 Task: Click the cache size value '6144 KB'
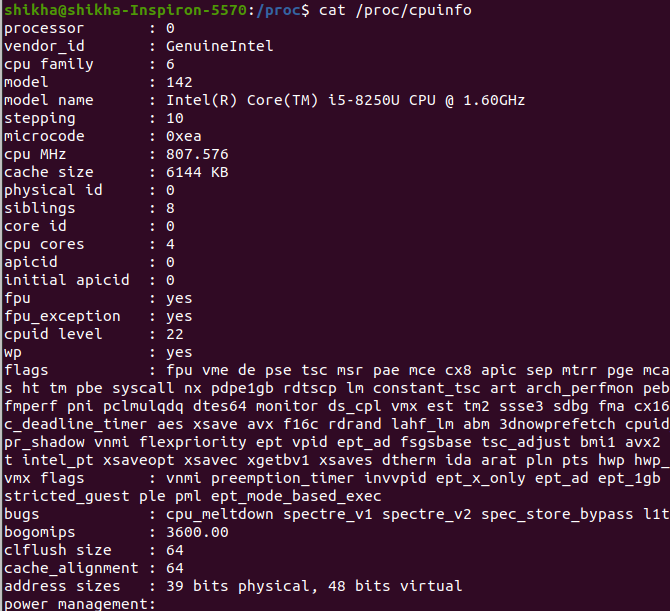pos(197,172)
